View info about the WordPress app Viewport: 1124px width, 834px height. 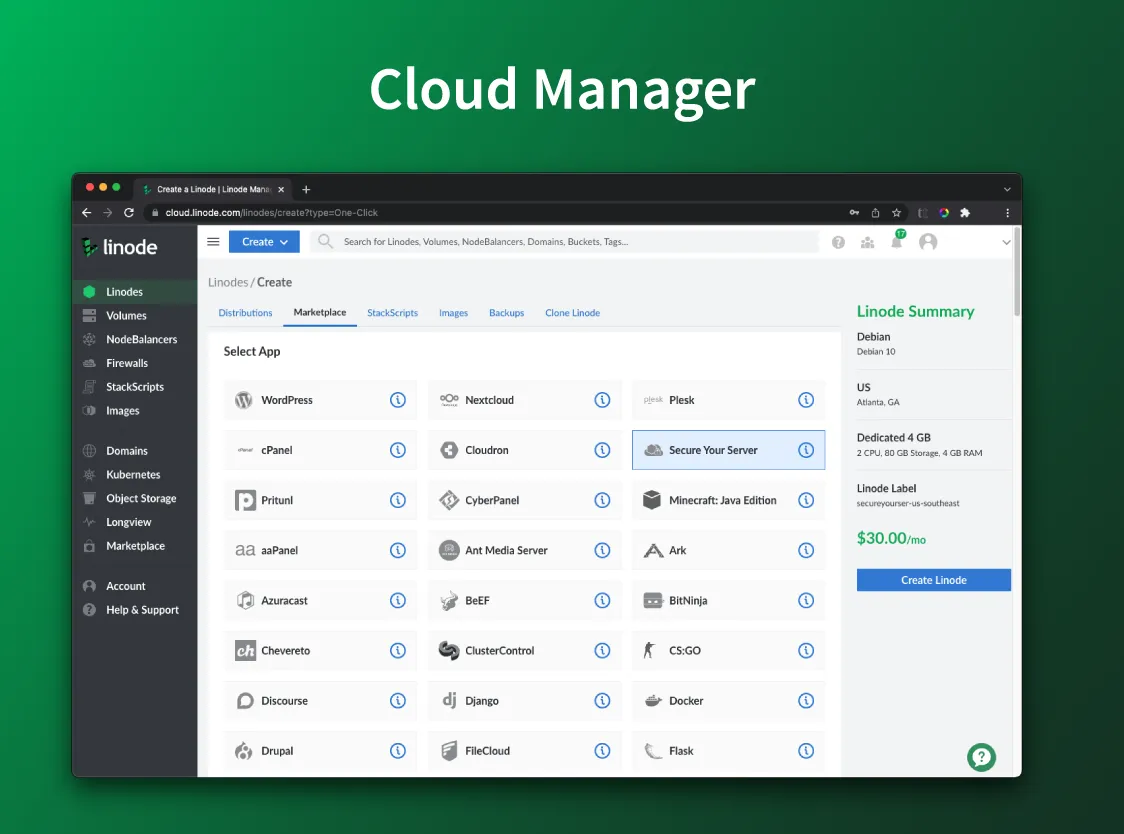pos(399,399)
